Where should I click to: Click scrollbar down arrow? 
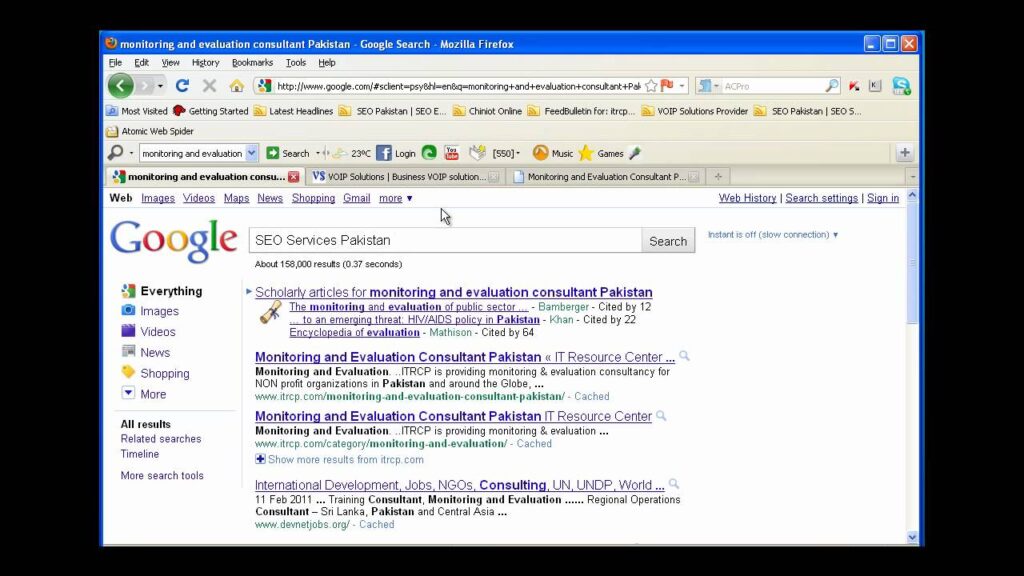coord(912,537)
